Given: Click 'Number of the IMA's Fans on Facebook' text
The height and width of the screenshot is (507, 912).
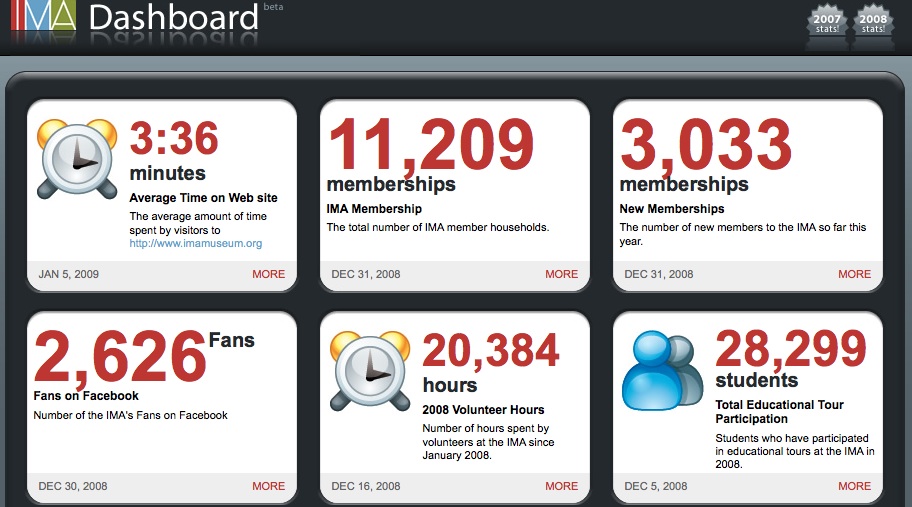Looking at the screenshot, I should tap(130, 415).
